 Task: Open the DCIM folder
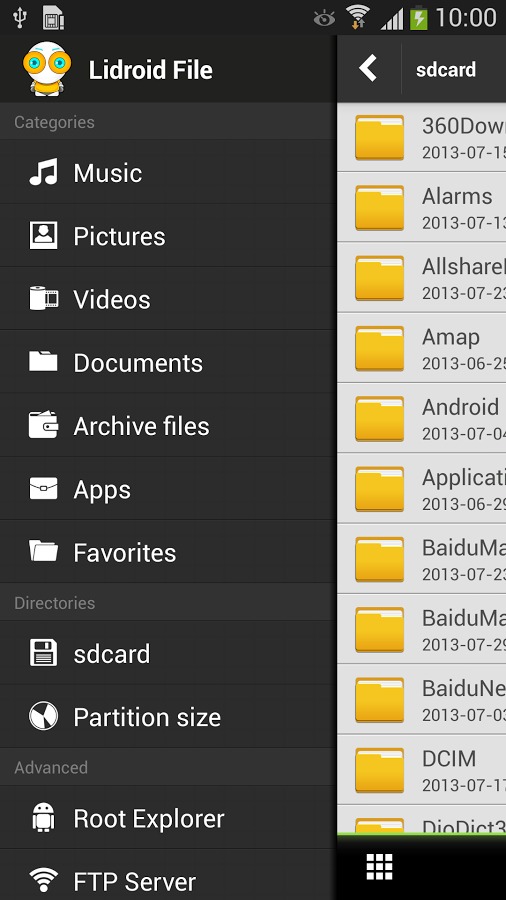pos(422,770)
